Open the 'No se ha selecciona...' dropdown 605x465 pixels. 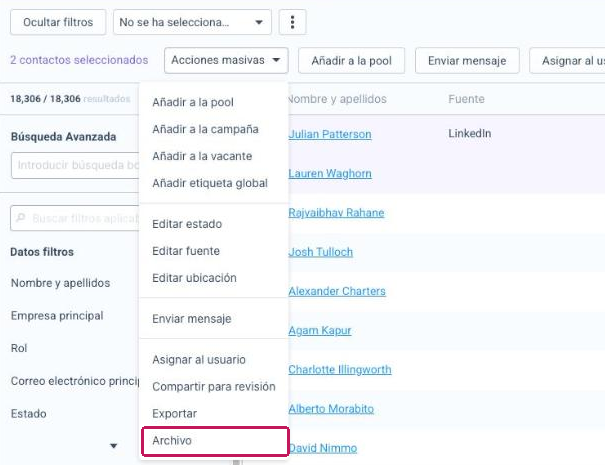point(192,22)
